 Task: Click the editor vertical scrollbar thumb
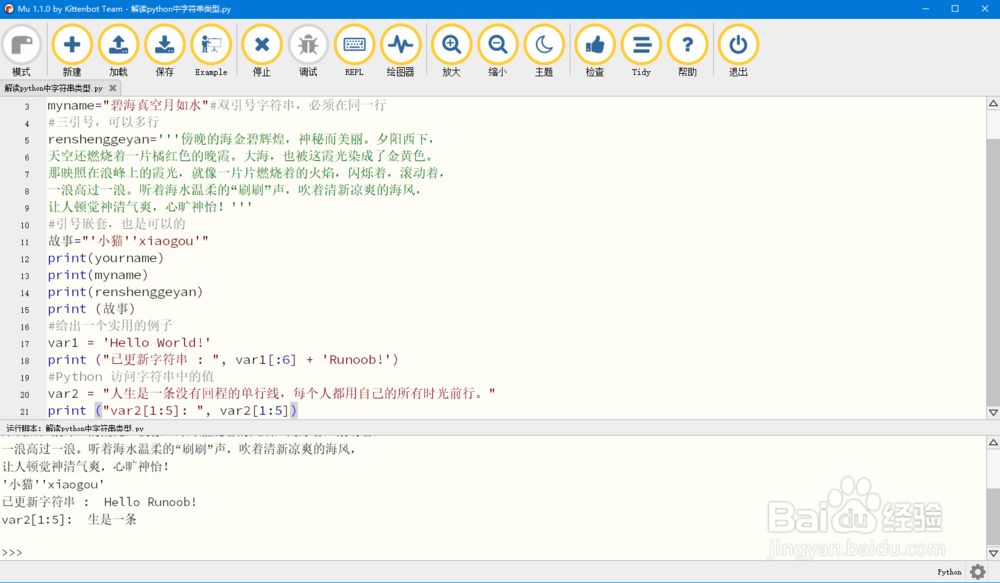993,271
